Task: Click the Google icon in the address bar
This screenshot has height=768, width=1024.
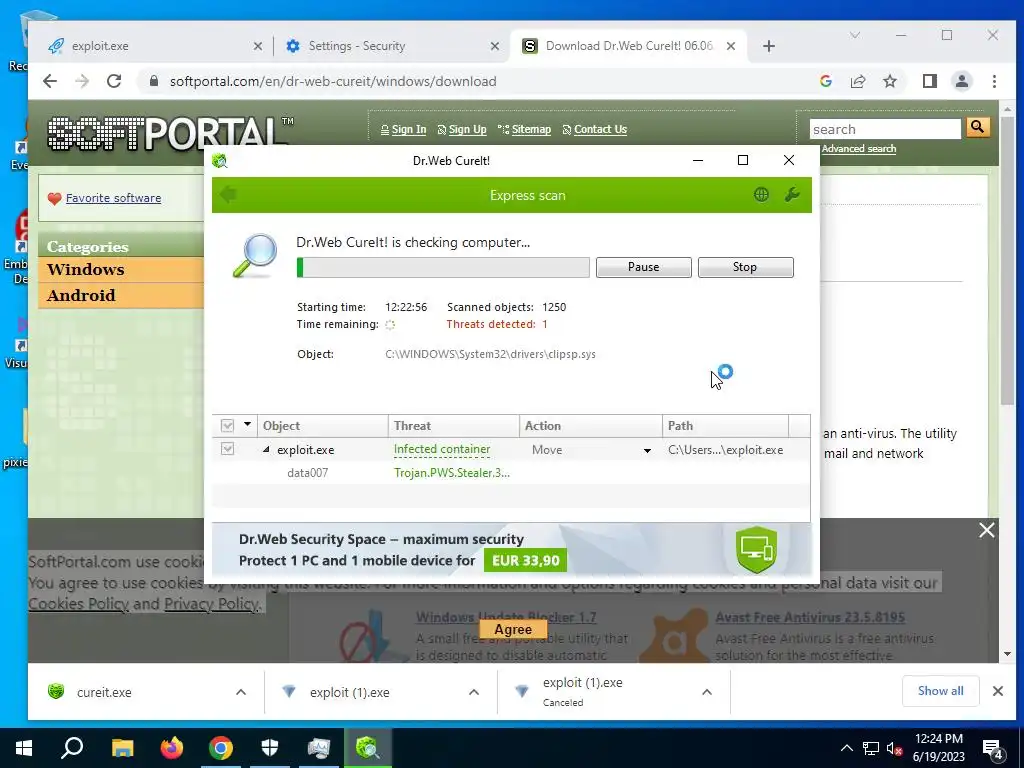Action: [825, 81]
